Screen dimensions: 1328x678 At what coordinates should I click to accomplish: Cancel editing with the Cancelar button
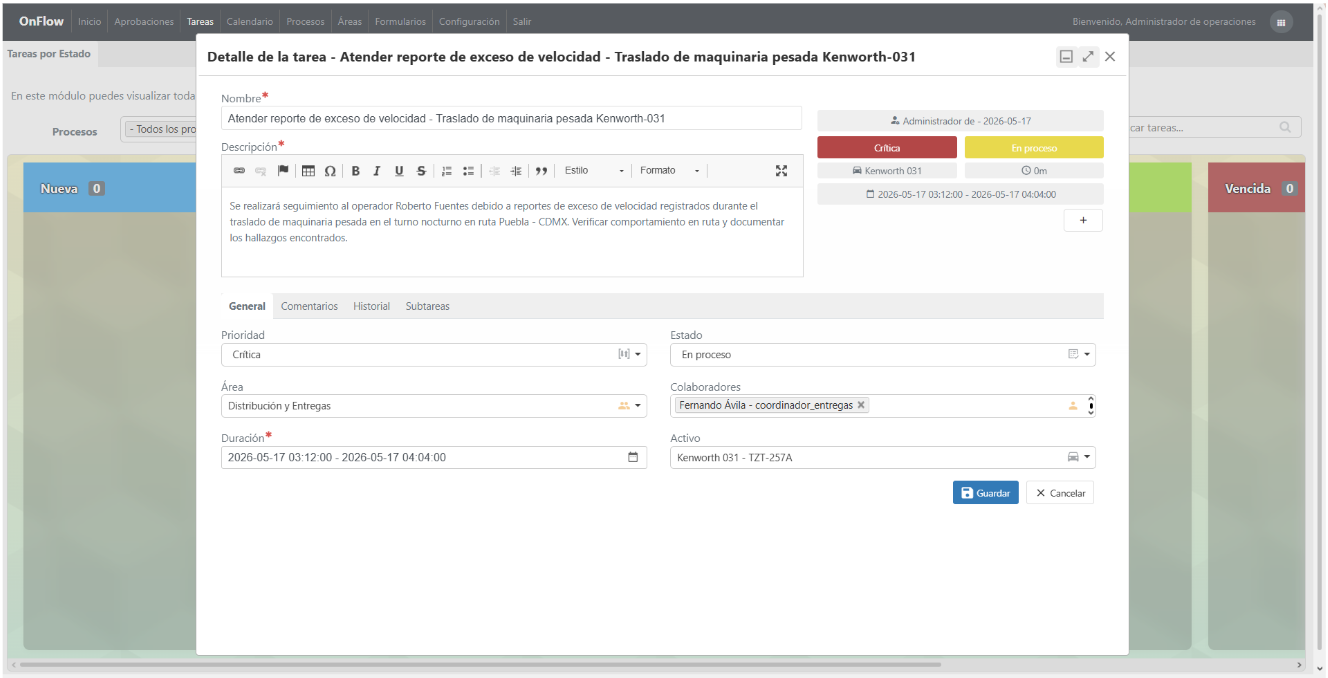click(1060, 493)
